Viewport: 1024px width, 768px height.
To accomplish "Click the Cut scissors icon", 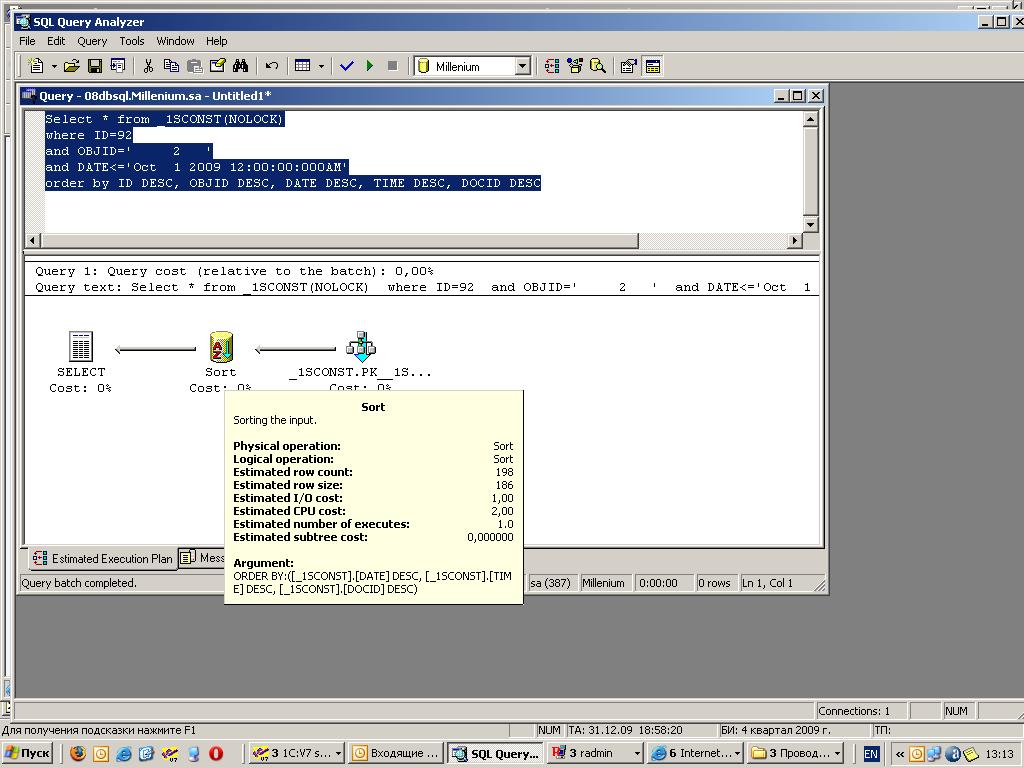I will point(148,66).
